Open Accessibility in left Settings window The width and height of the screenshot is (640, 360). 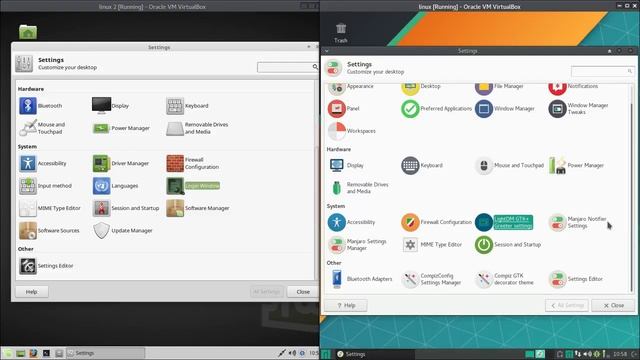43,163
